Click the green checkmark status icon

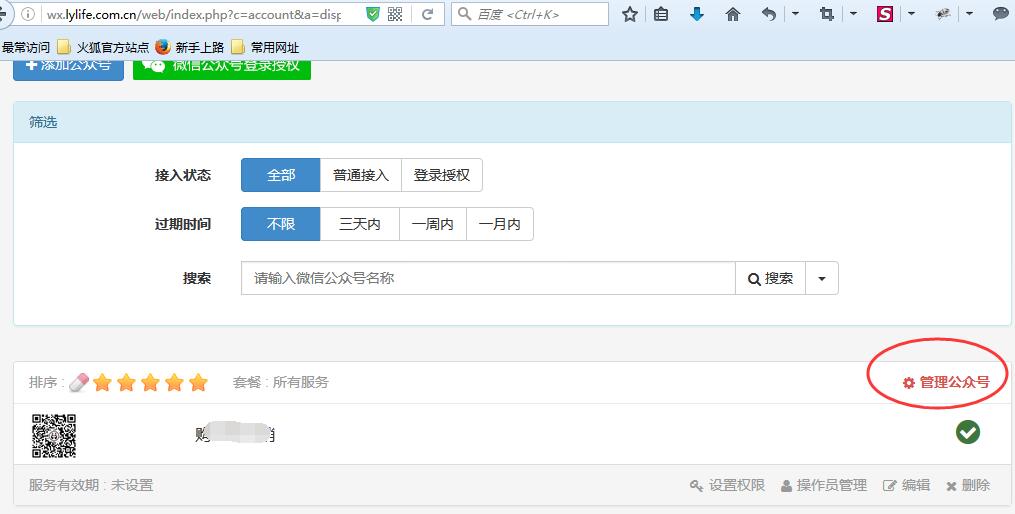click(967, 432)
